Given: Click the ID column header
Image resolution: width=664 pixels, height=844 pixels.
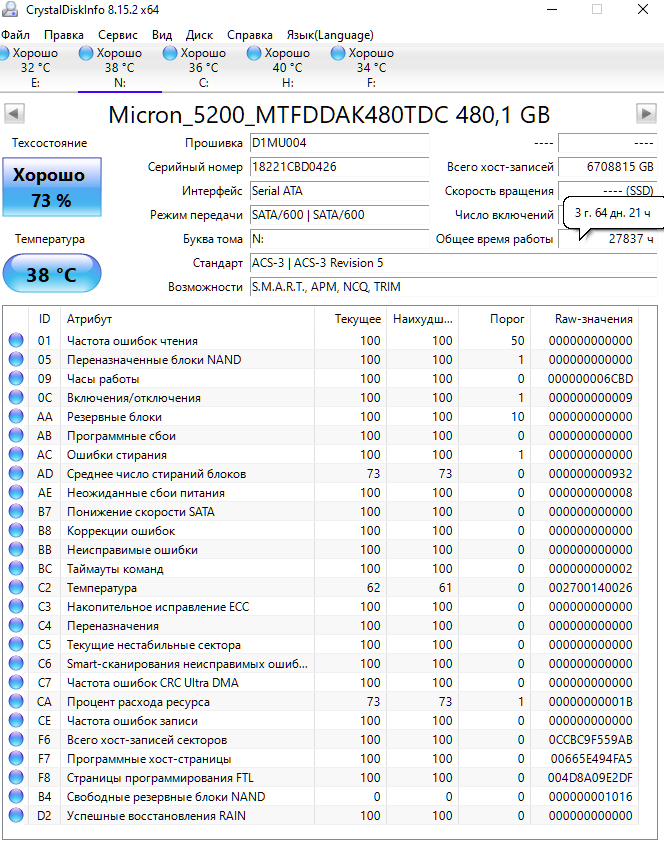Looking at the screenshot, I should tap(44, 319).
